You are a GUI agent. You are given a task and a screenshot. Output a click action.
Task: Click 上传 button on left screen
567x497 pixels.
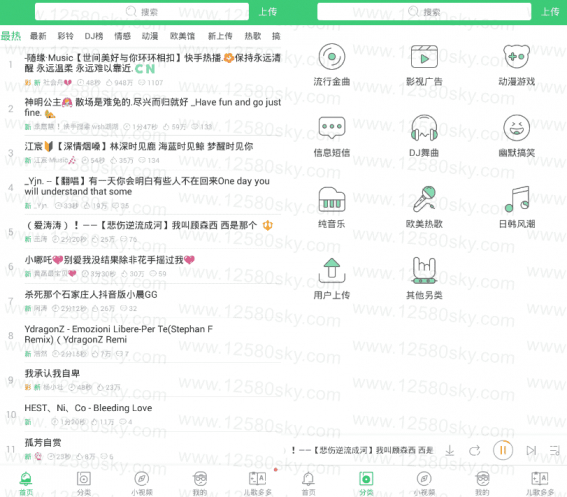tap(268, 12)
